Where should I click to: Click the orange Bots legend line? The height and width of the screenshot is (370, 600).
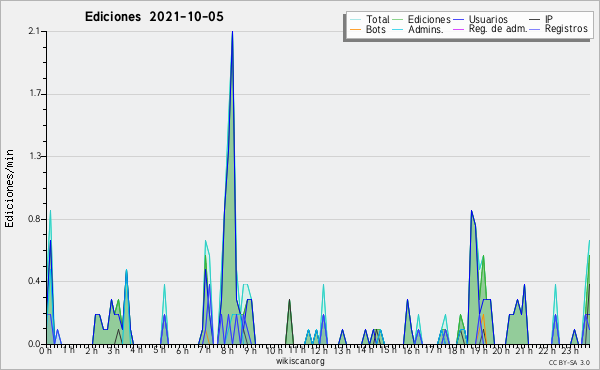(x=355, y=29)
